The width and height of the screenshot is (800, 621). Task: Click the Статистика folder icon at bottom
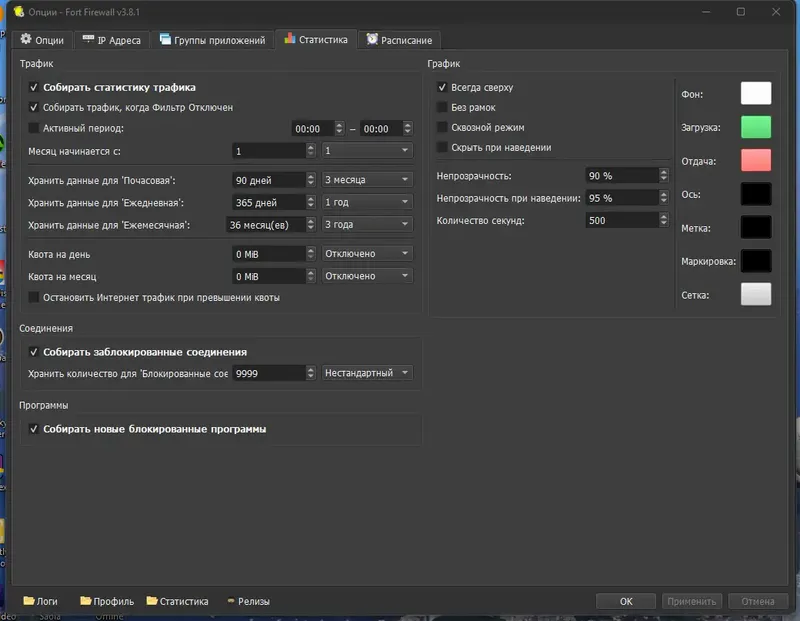coord(152,601)
